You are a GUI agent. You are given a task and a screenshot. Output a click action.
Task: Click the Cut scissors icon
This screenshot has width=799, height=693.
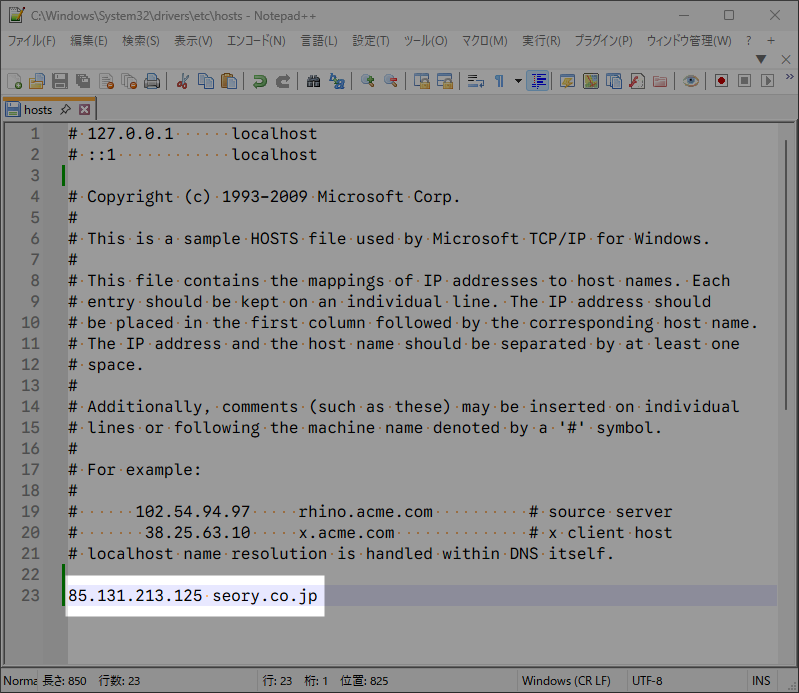pos(183,81)
